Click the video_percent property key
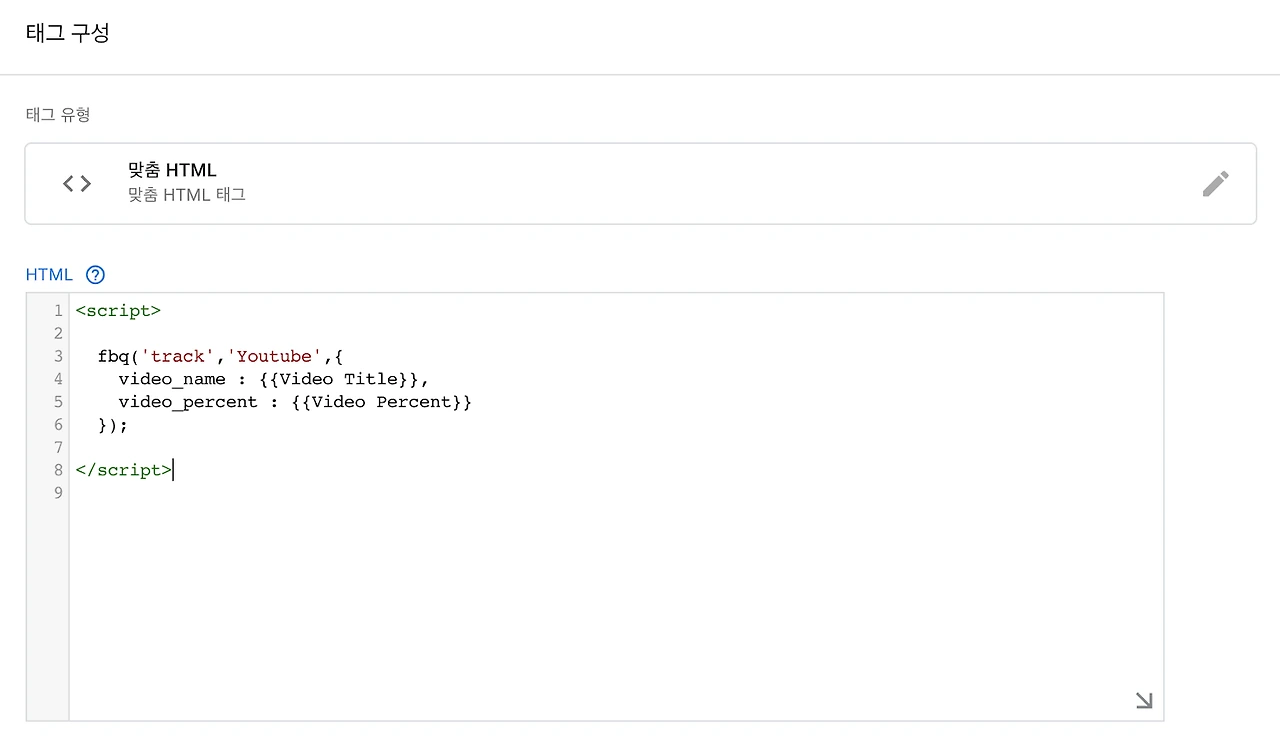This screenshot has width=1280, height=736. pyautogui.click(x=188, y=402)
